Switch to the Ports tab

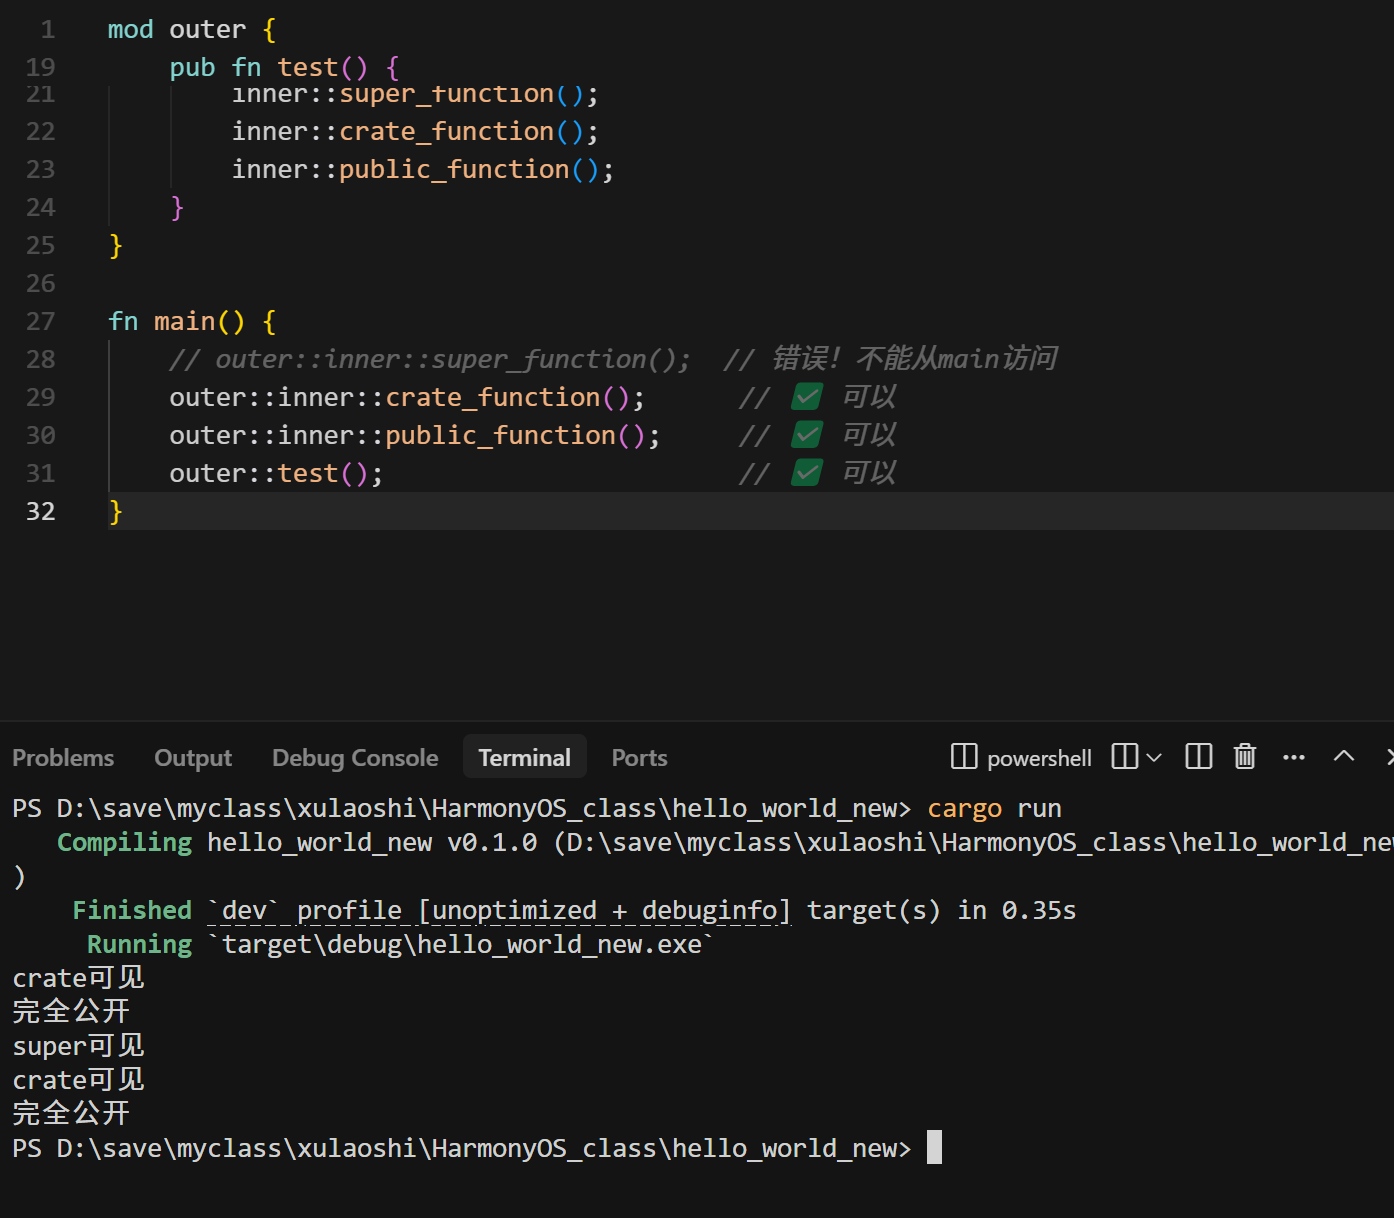(x=640, y=758)
